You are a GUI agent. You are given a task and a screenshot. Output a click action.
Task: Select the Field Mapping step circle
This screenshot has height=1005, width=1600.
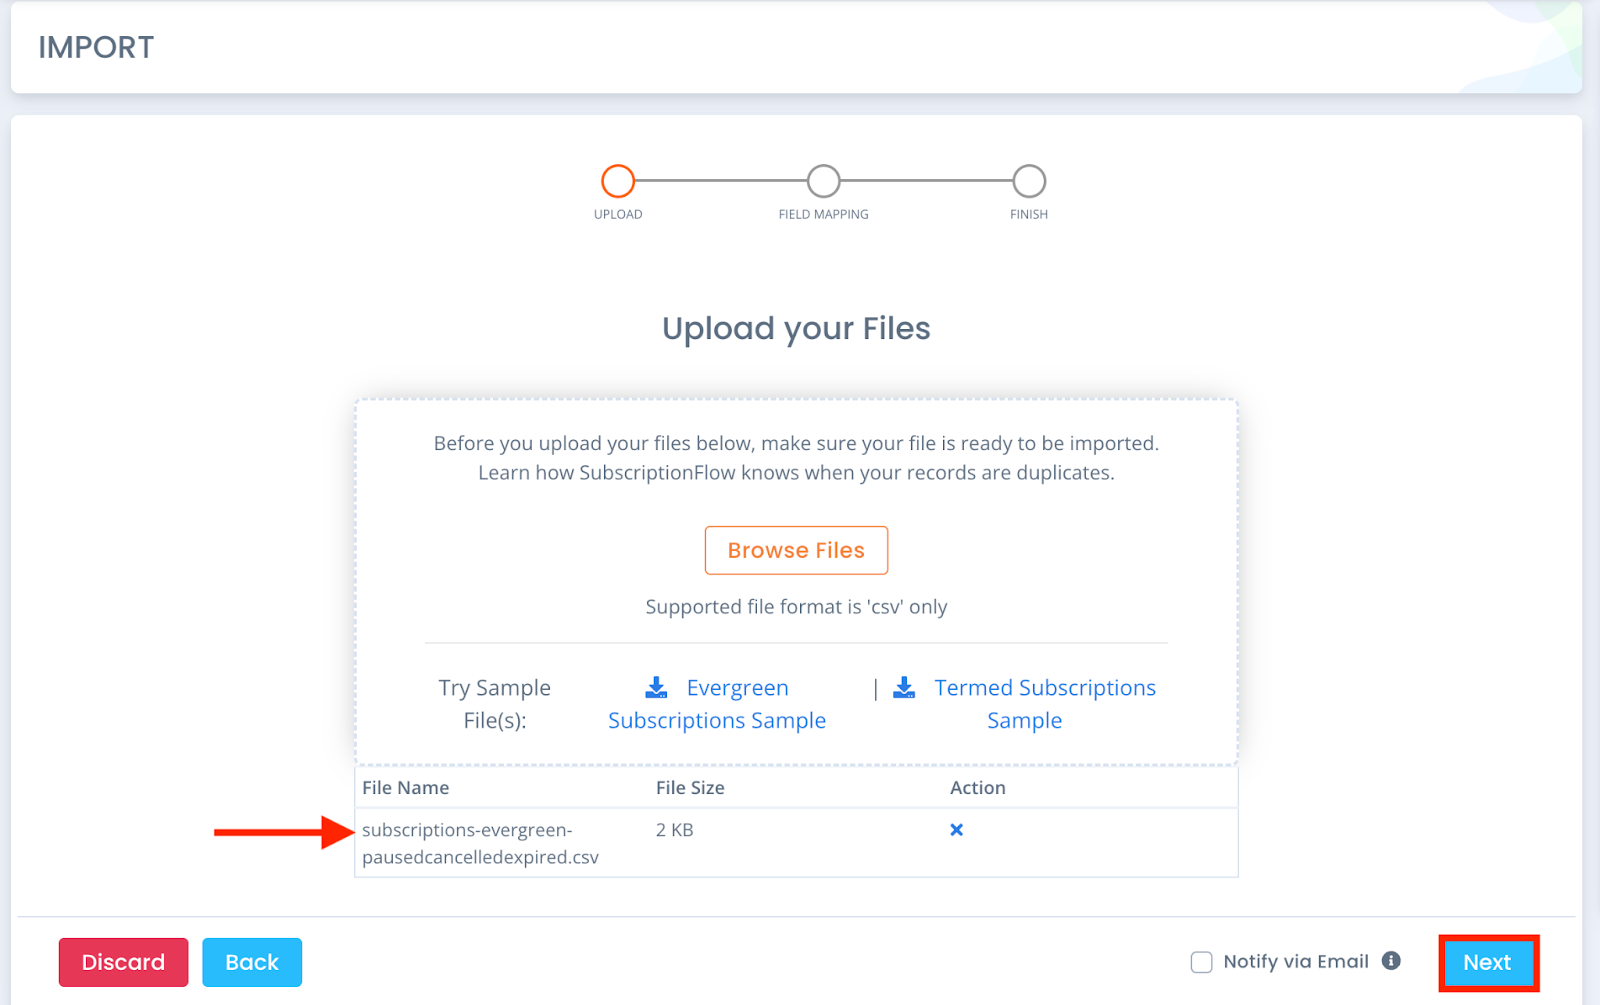point(824,181)
